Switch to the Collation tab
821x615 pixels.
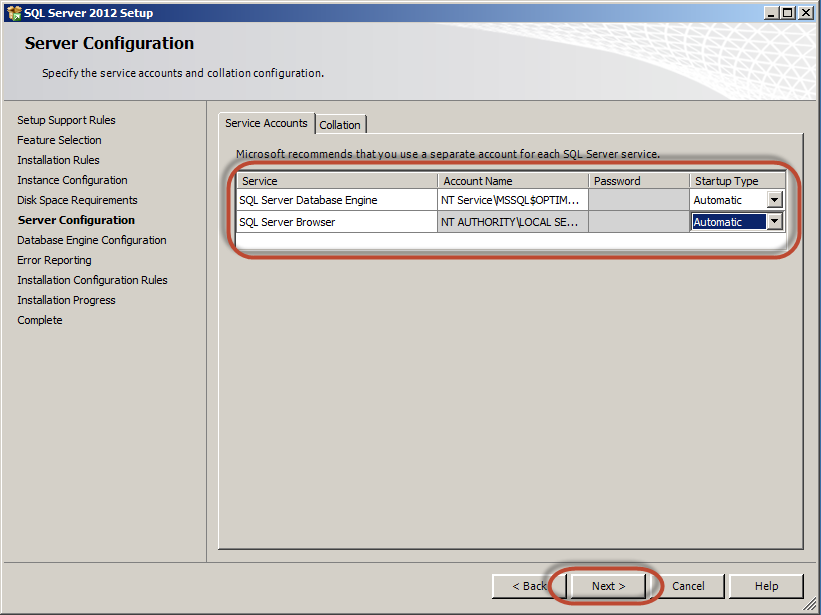pyautogui.click(x=340, y=125)
